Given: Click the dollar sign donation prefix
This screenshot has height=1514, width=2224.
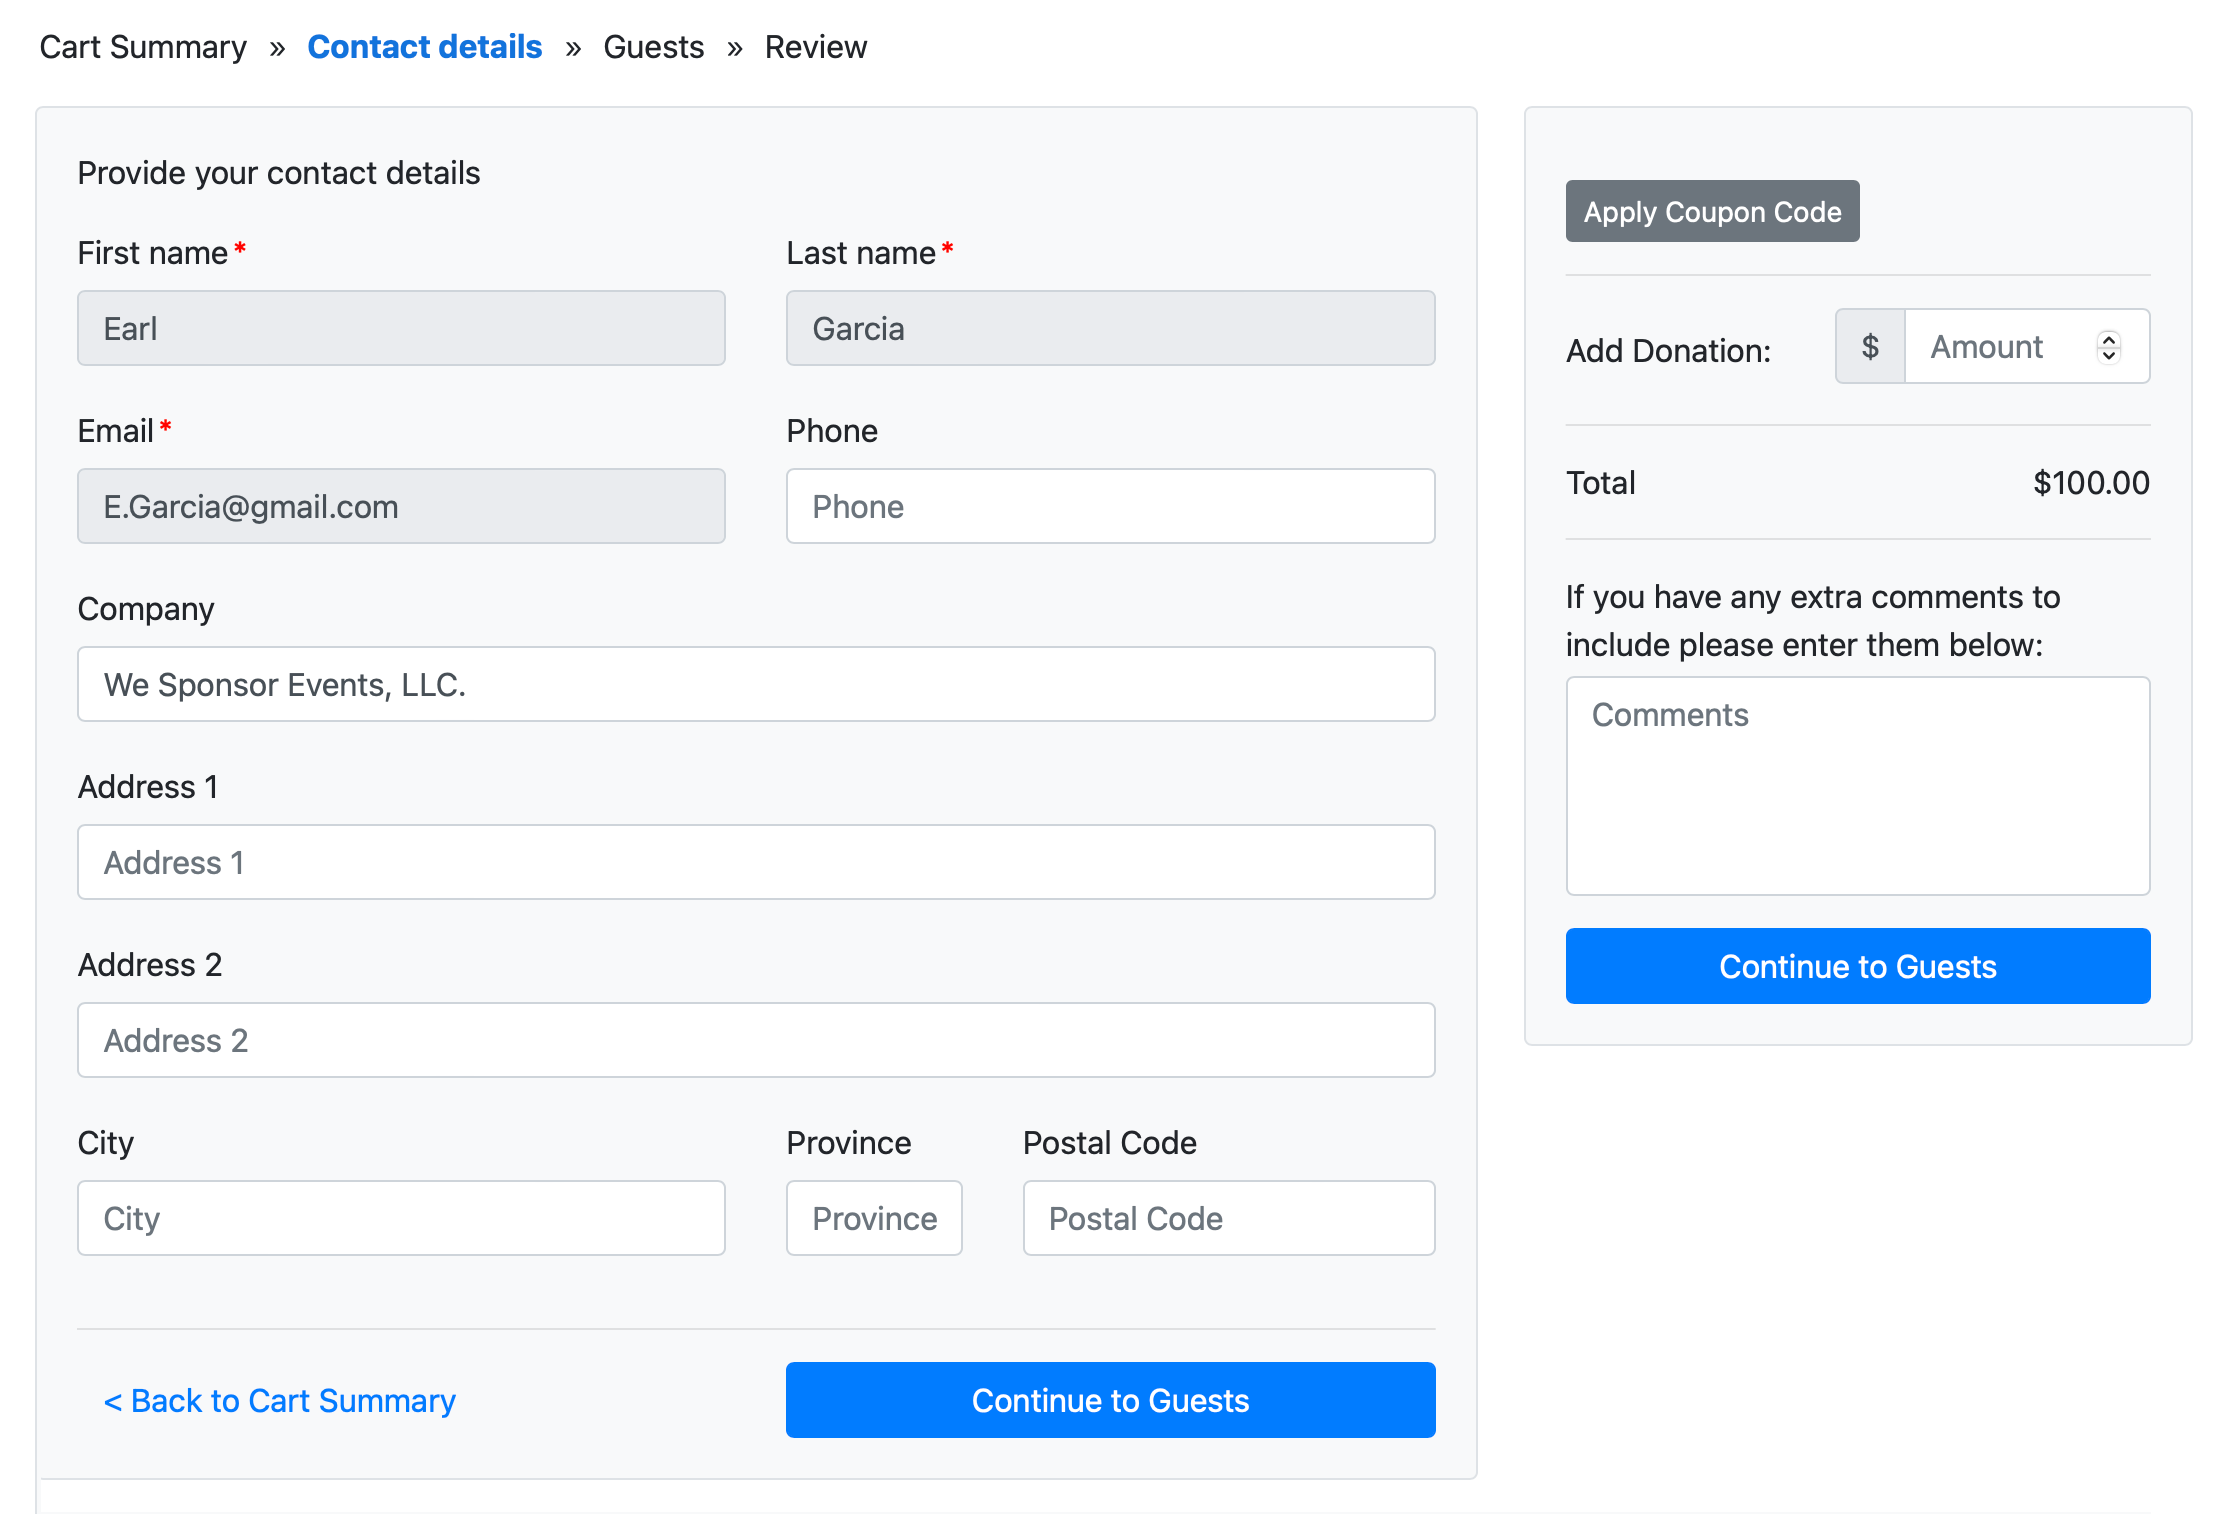Looking at the screenshot, I should pos(1870,347).
